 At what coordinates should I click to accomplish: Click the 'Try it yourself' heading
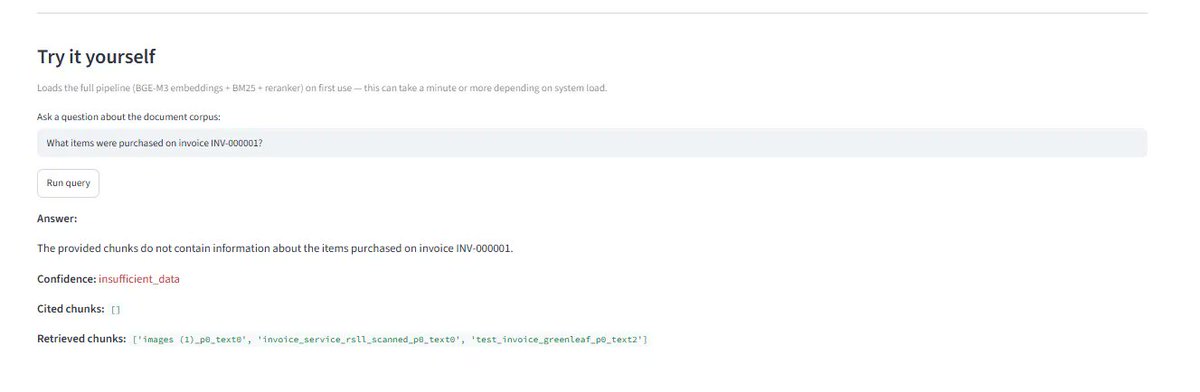click(96, 57)
